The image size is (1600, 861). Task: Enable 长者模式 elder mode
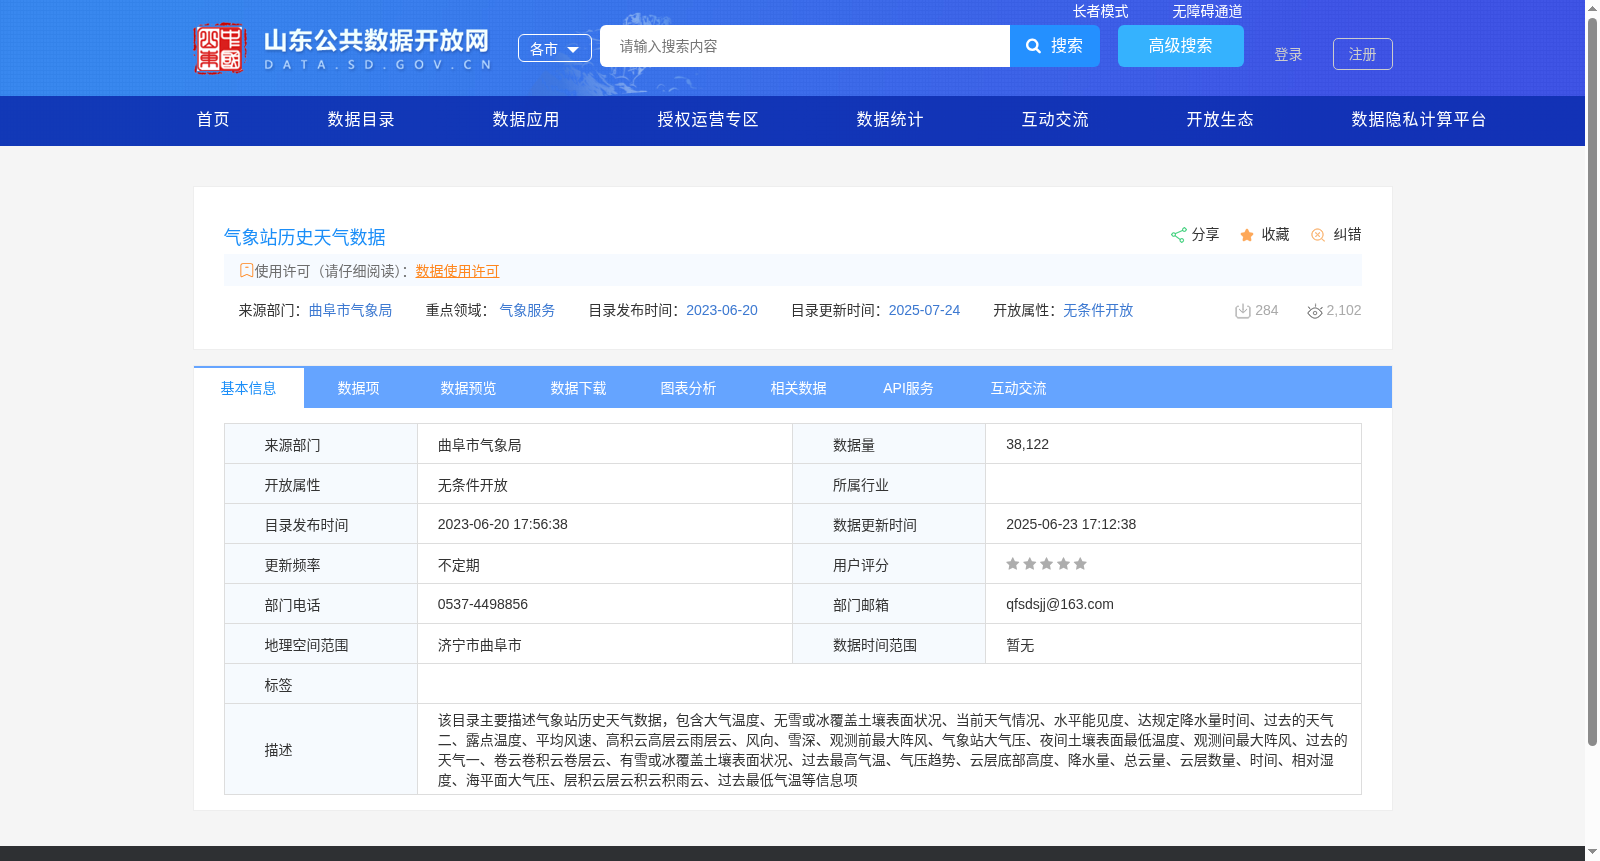click(x=1100, y=11)
